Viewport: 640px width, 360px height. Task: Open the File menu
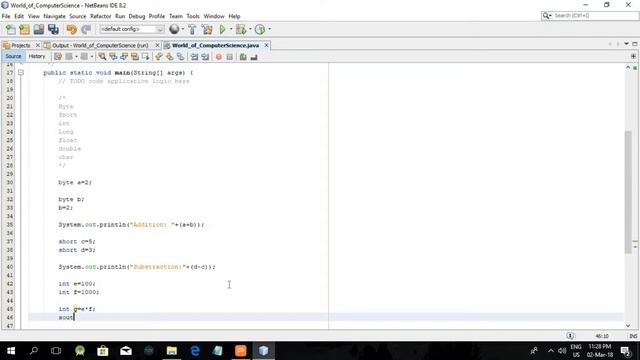(6, 16)
